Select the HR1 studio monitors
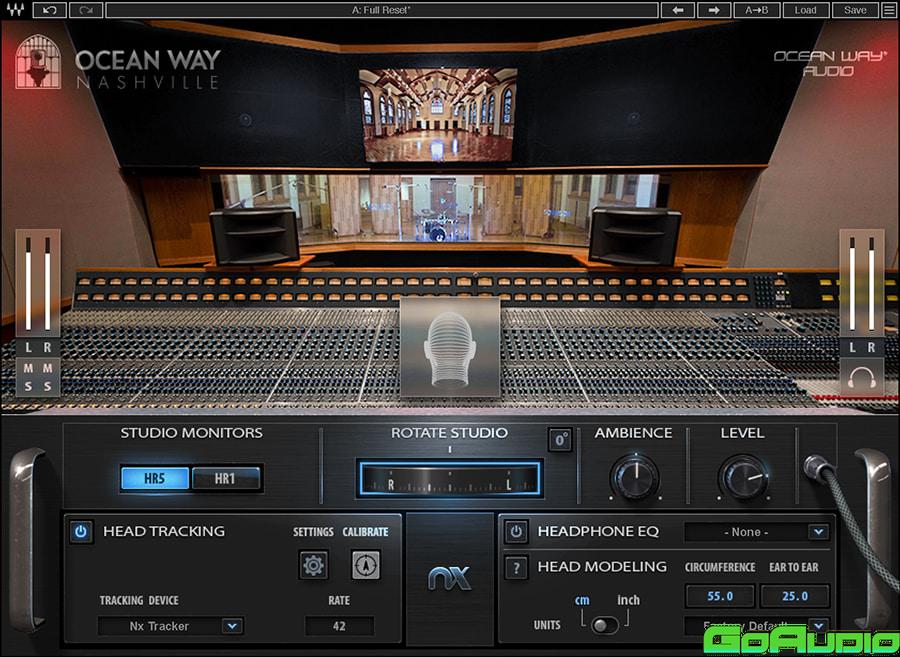This screenshot has width=900, height=657. (226, 479)
